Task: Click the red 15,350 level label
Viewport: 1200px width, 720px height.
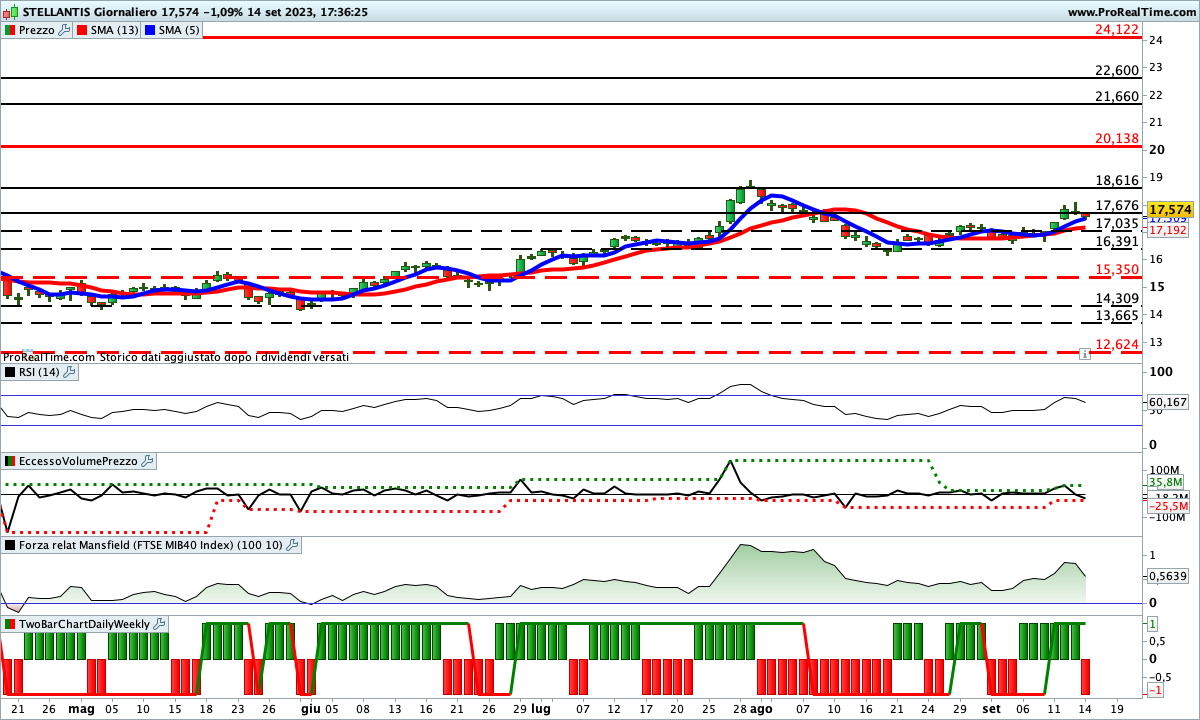Action: click(1117, 269)
